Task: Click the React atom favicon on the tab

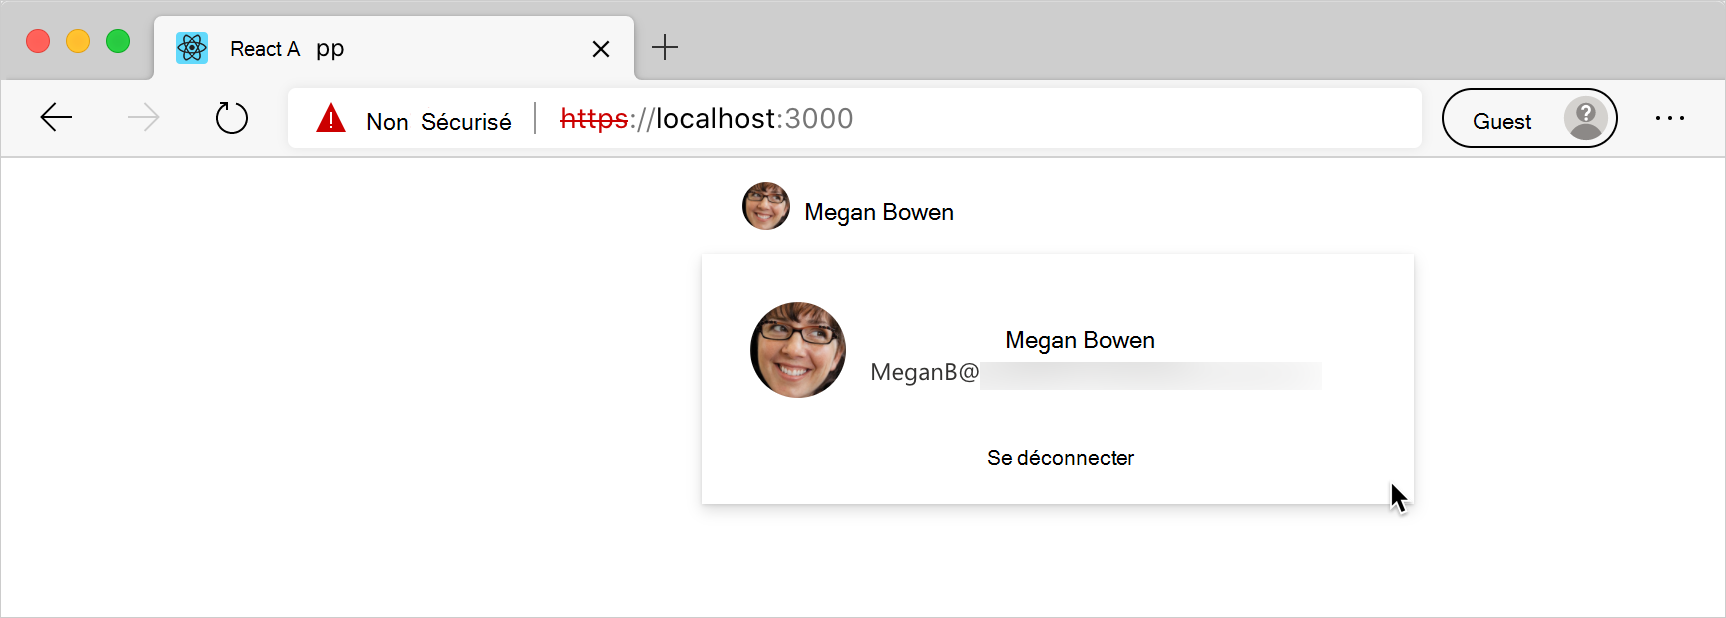Action: coord(192,48)
